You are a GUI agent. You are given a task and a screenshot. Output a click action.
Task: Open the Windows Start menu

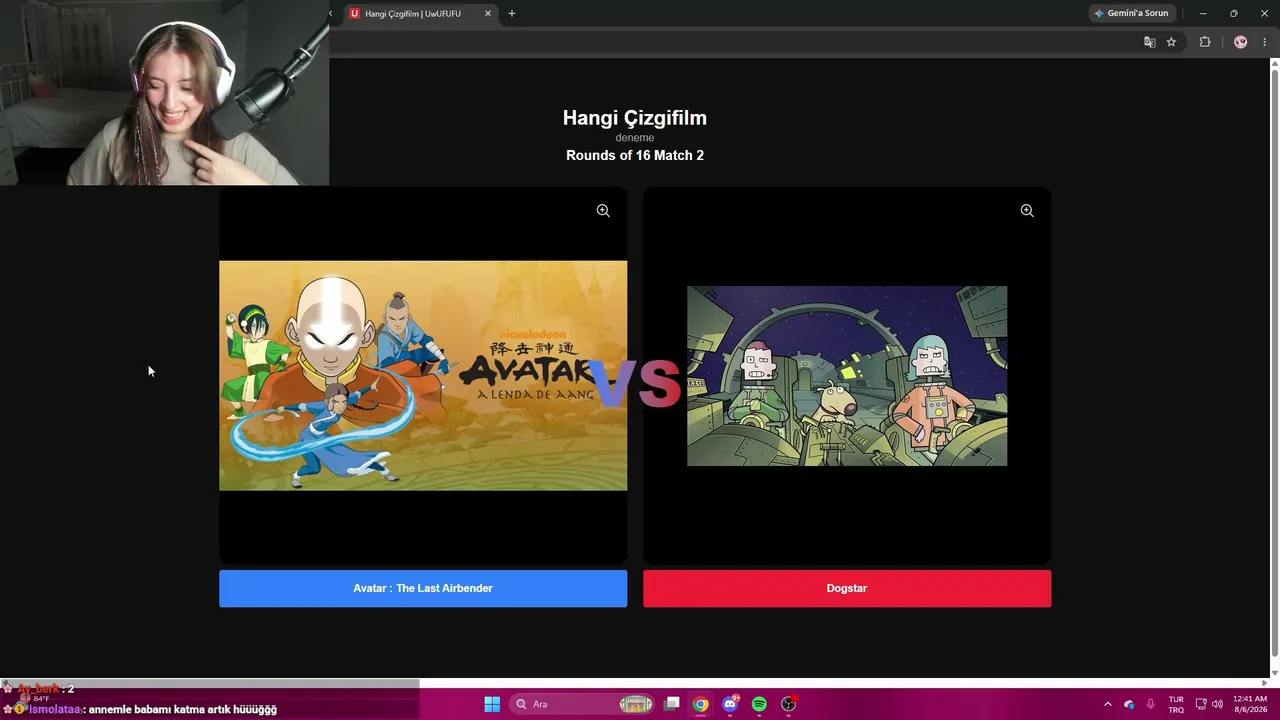[492, 704]
